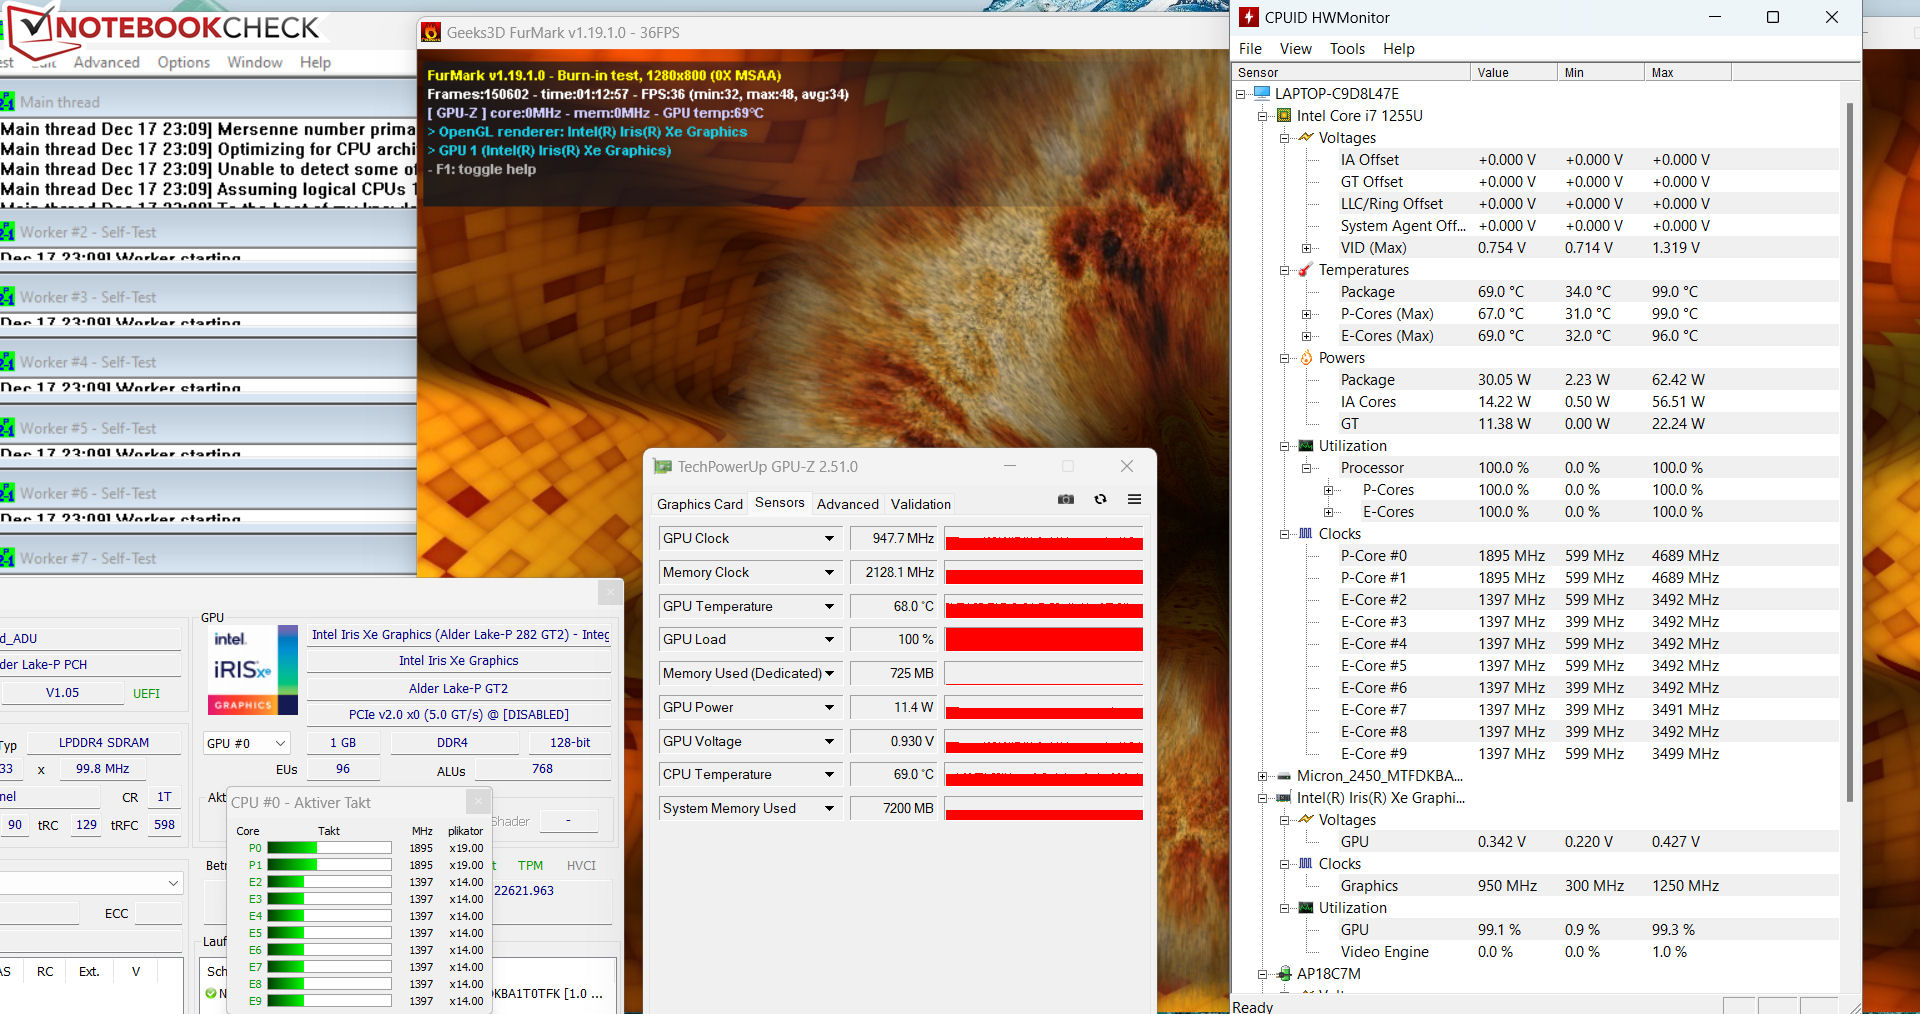Click the Worker #2 Self-Test window icon
The image size is (1920, 1014).
click(8, 232)
